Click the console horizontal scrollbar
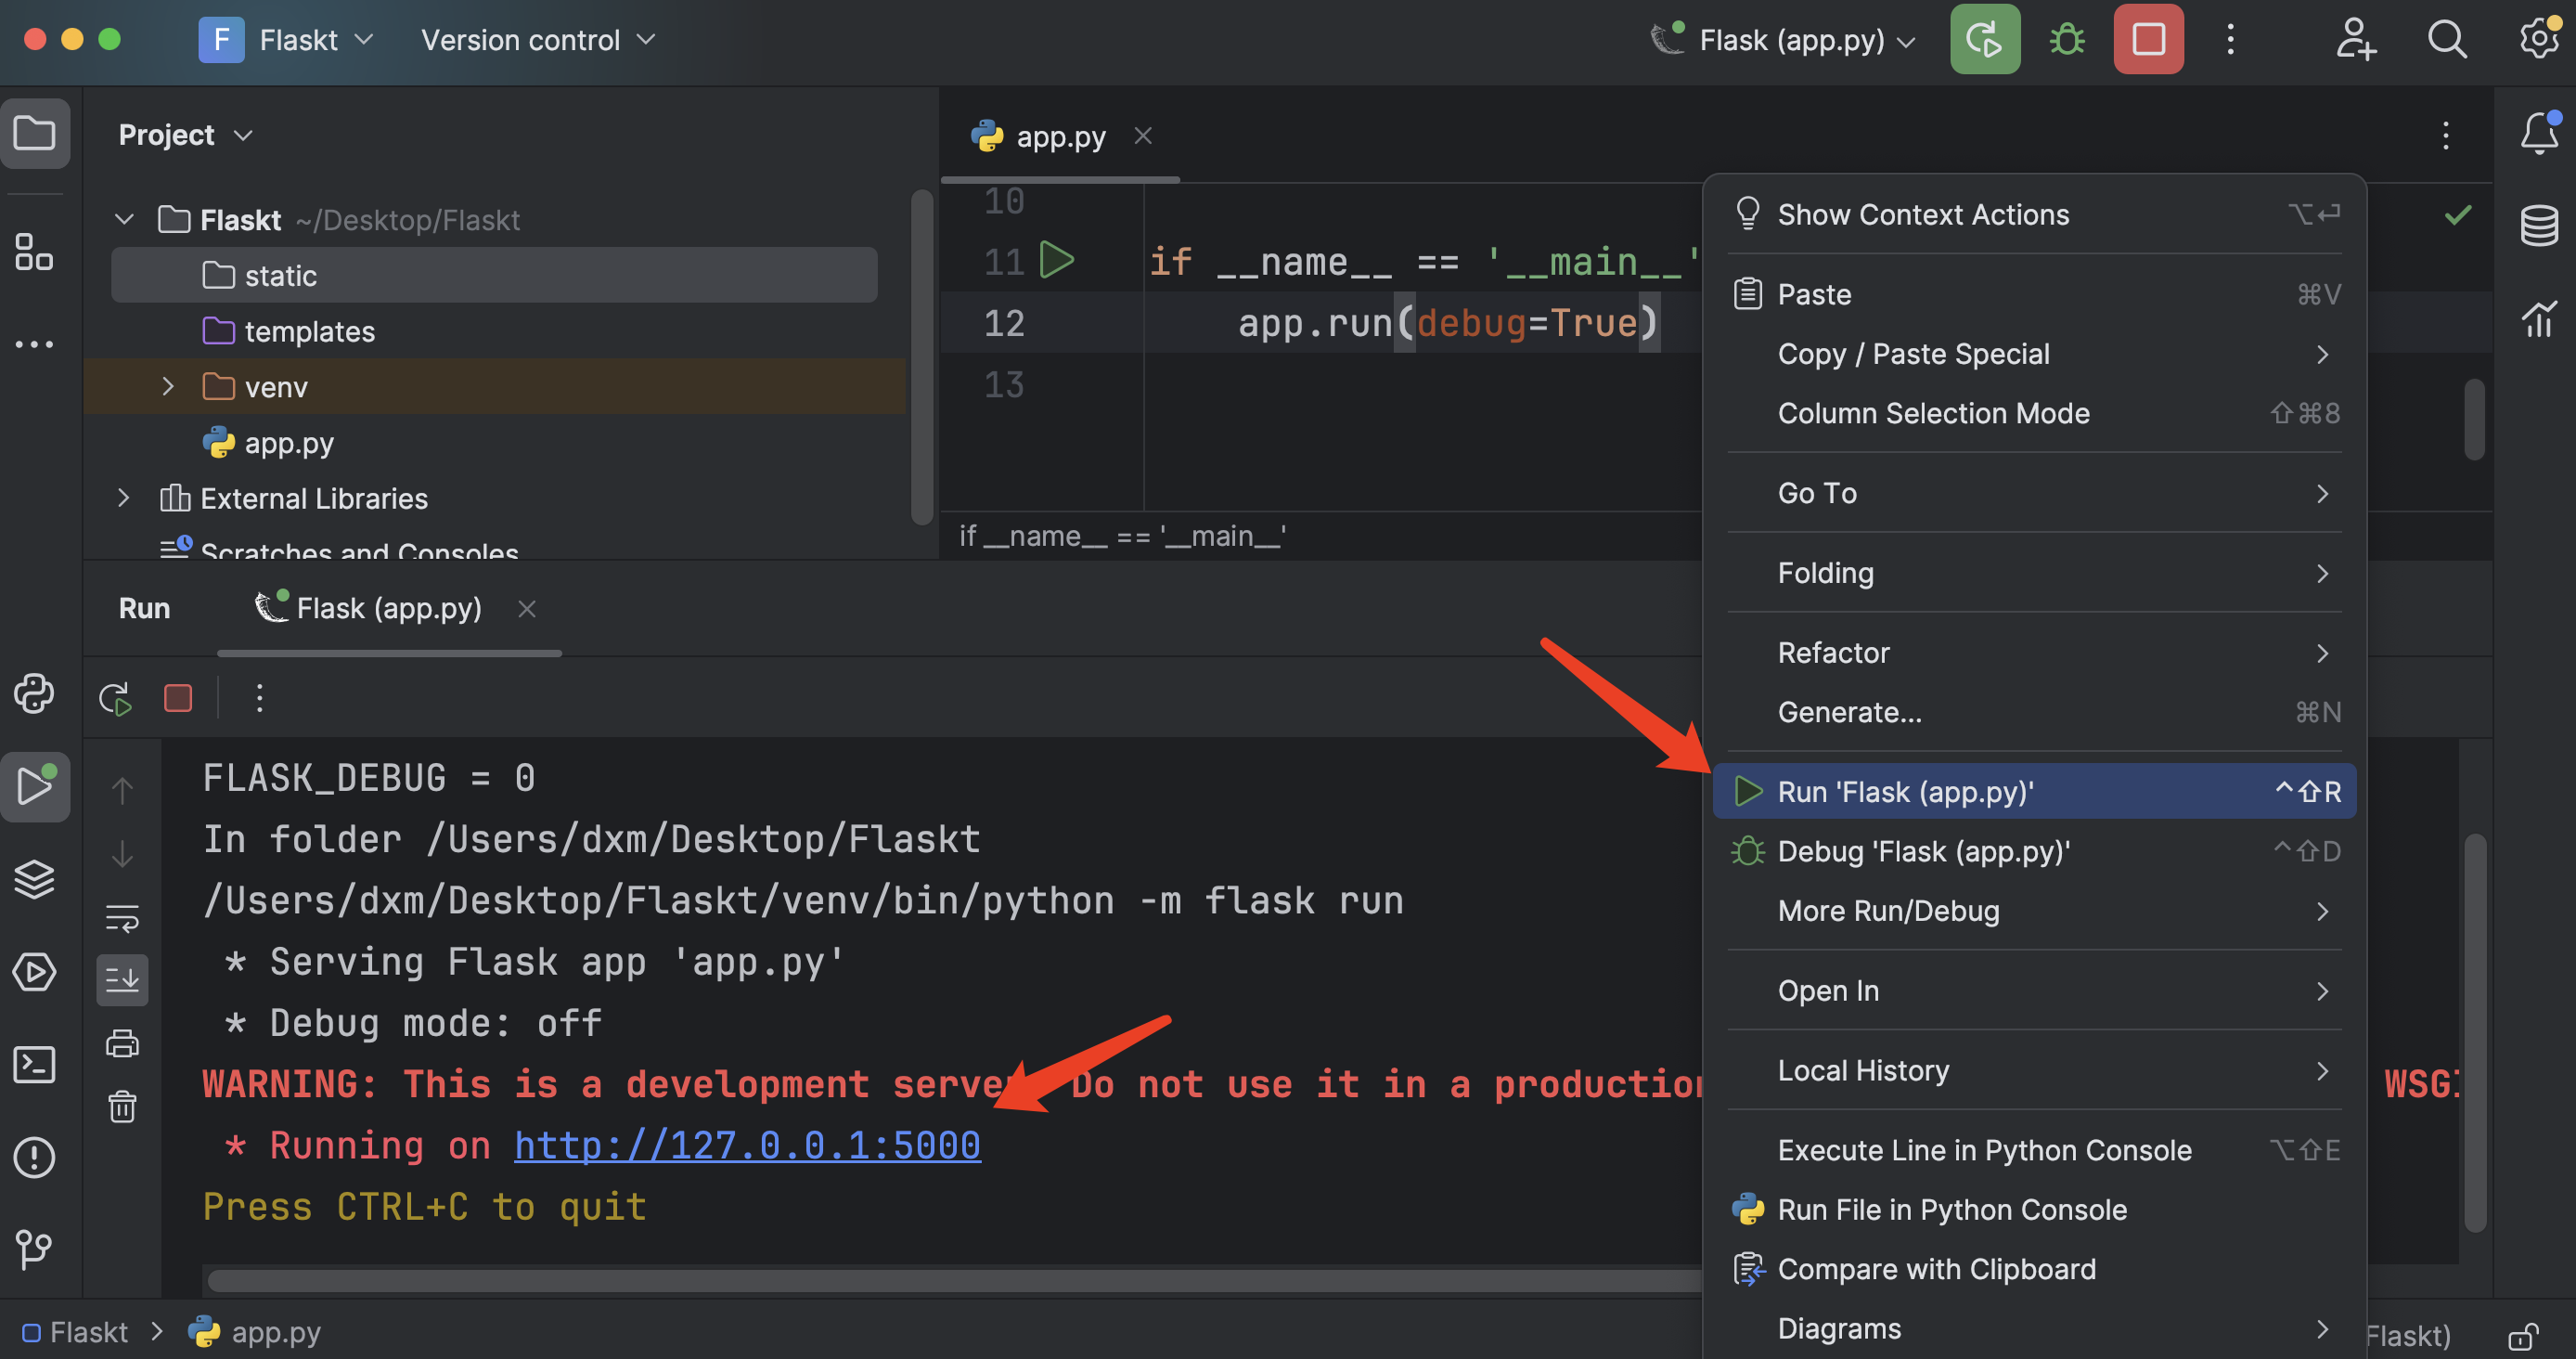2576x1359 pixels. click(955, 1280)
